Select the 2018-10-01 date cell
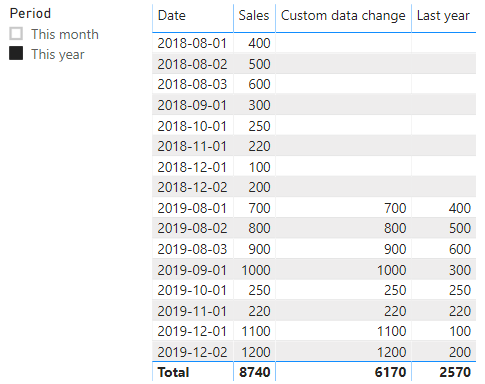Screen dimensions: 485x384 pyautogui.click(x=192, y=126)
